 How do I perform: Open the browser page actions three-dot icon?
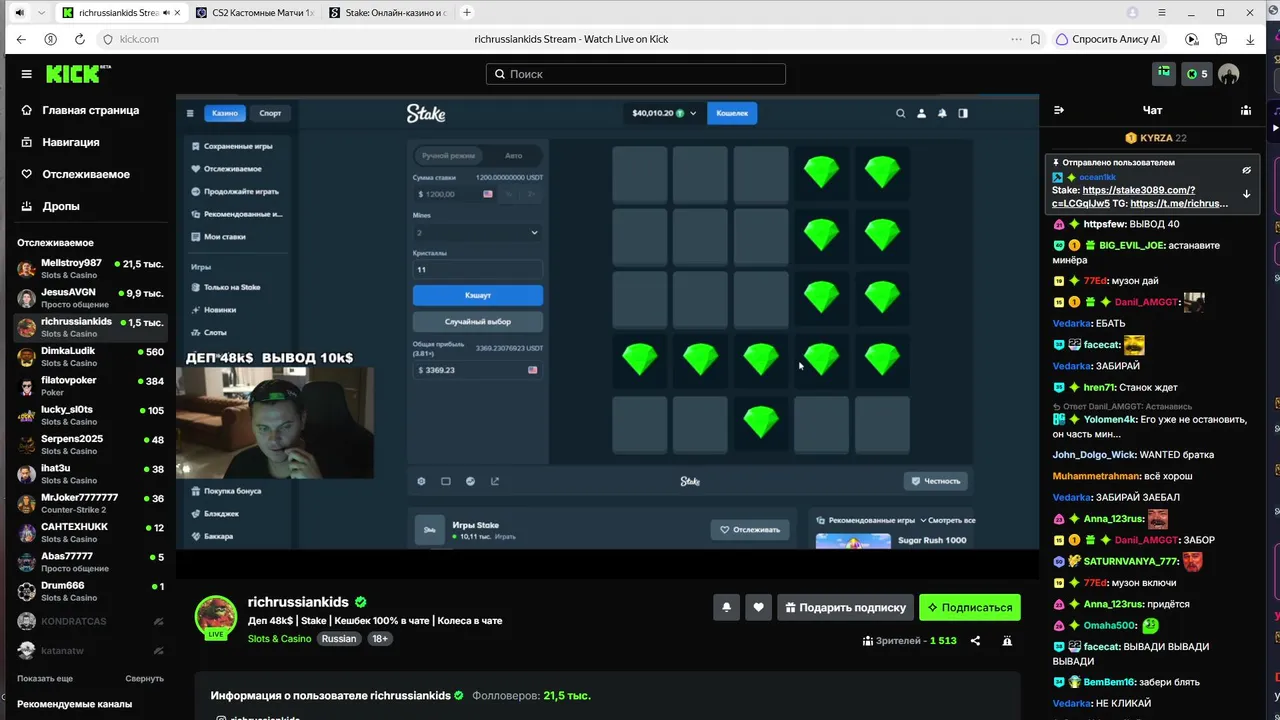tap(1016, 39)
